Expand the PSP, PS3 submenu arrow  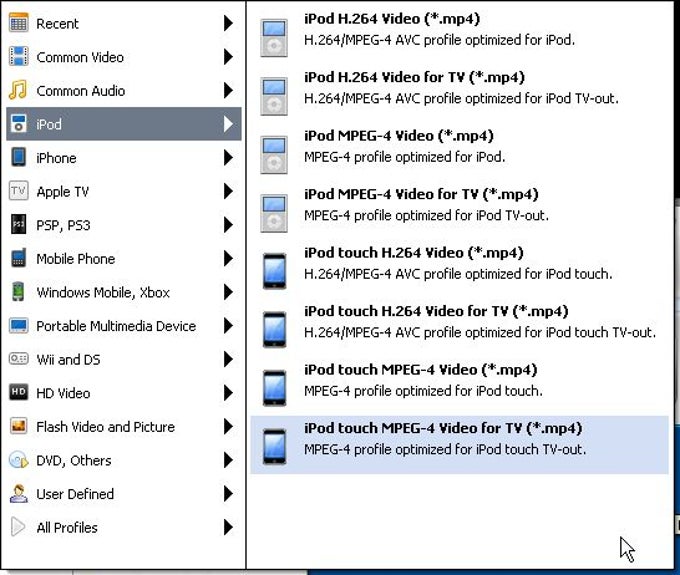pyautogui.click(x=228, y=225)
